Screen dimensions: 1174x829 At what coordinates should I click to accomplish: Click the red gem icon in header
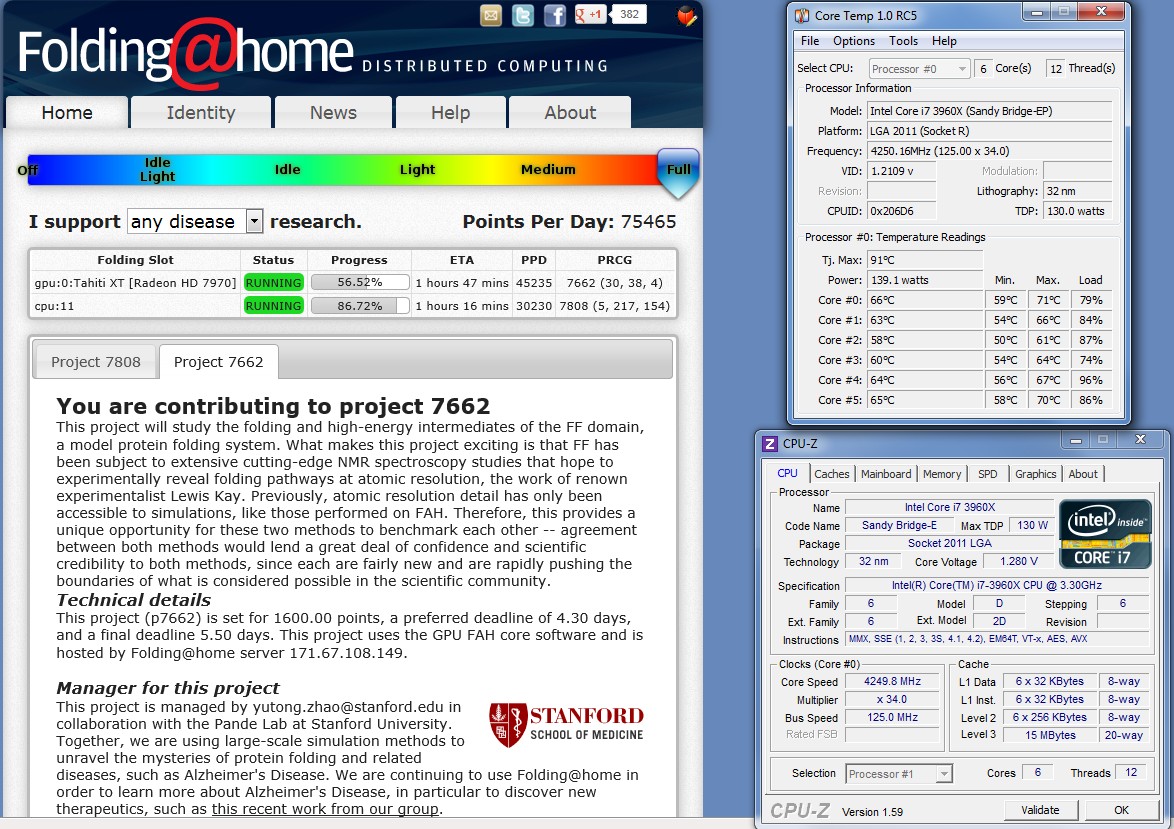[687, 16]
